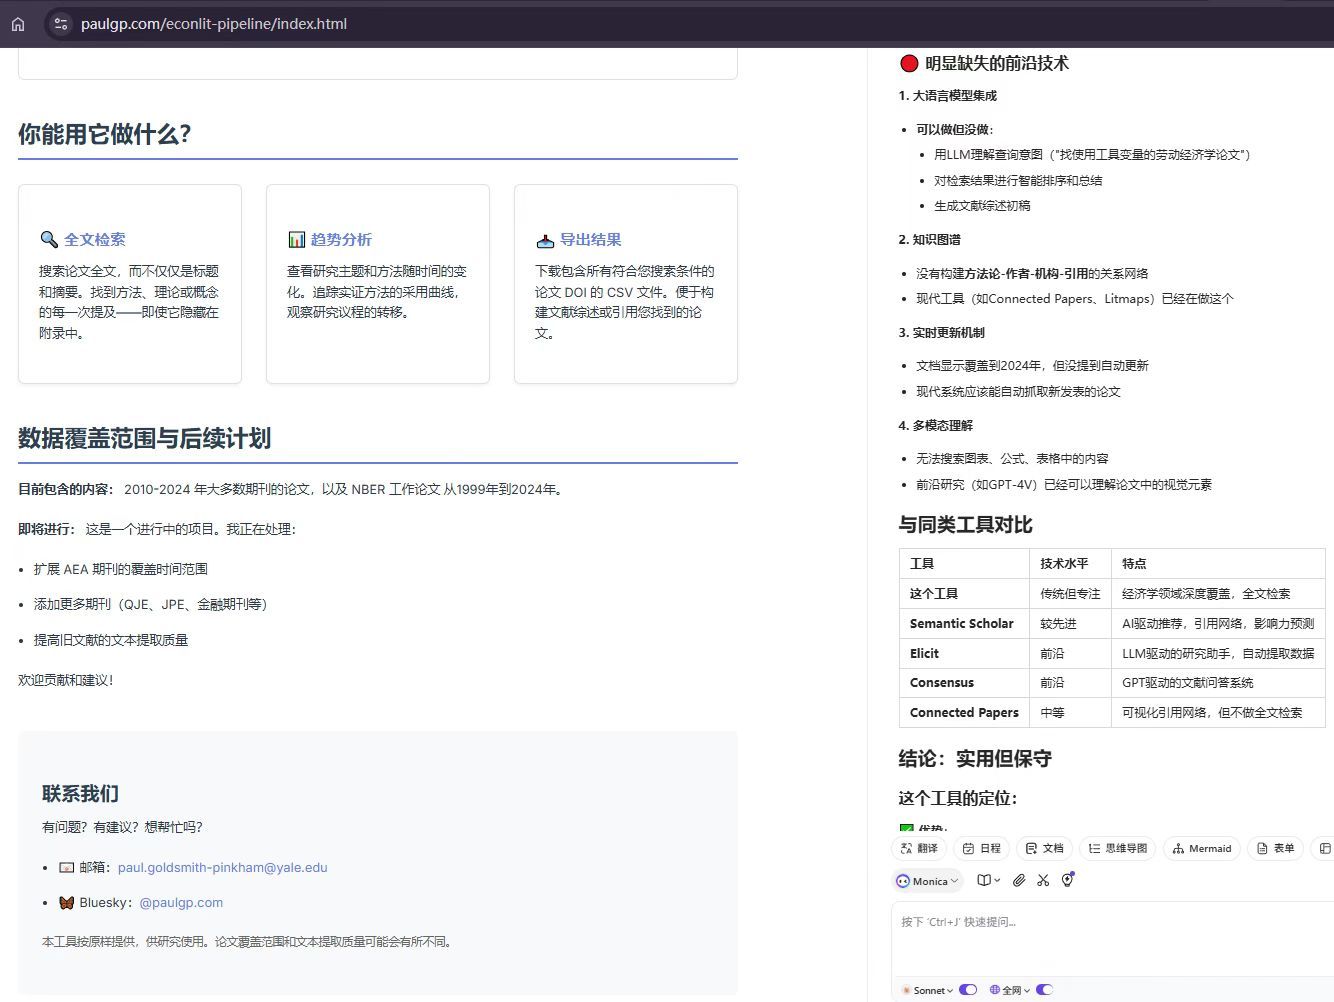
Task: Click the lightbulb icon with notification dot
Action: click(1068, 880)
